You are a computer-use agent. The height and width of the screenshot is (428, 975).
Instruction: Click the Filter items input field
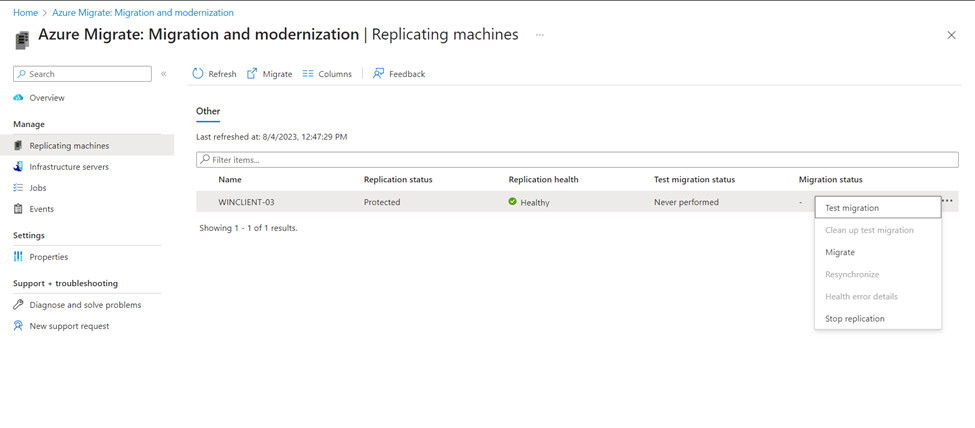tap(577, 160)
